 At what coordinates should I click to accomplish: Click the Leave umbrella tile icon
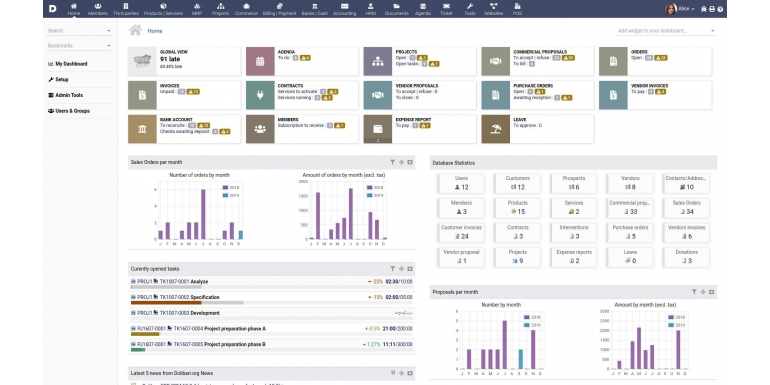(x=495, y=129)
